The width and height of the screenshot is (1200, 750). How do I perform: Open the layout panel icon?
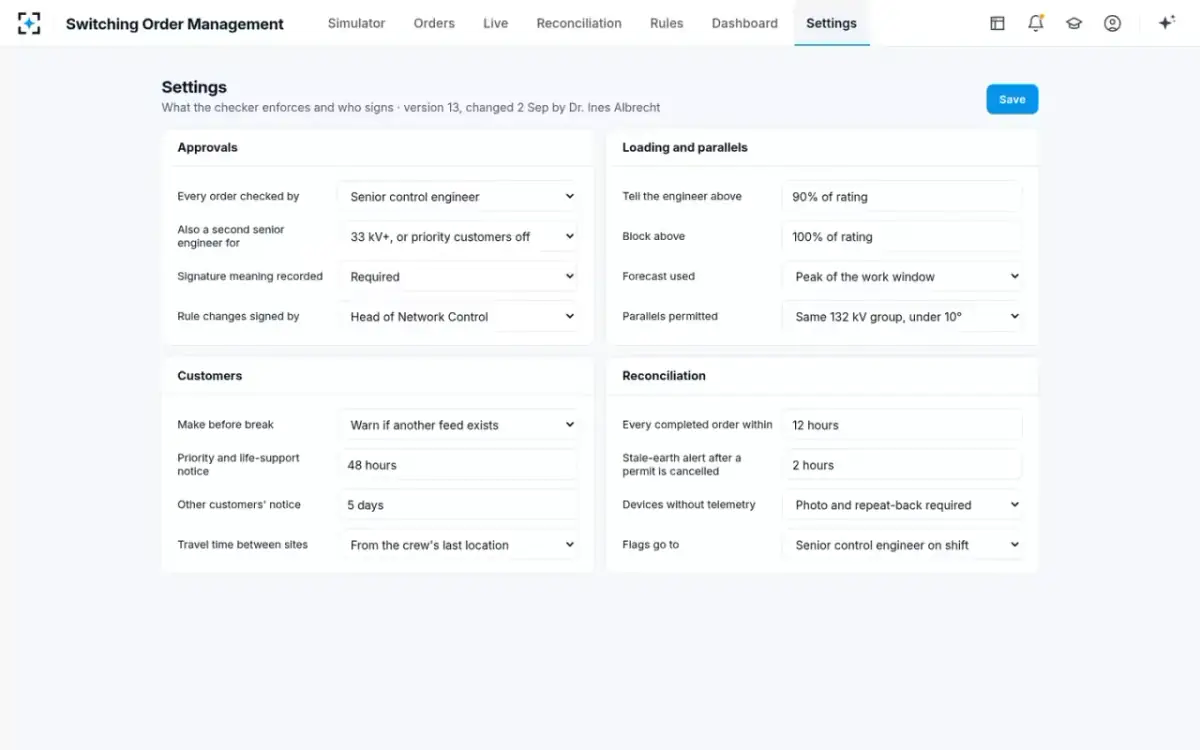click(997, 23)
